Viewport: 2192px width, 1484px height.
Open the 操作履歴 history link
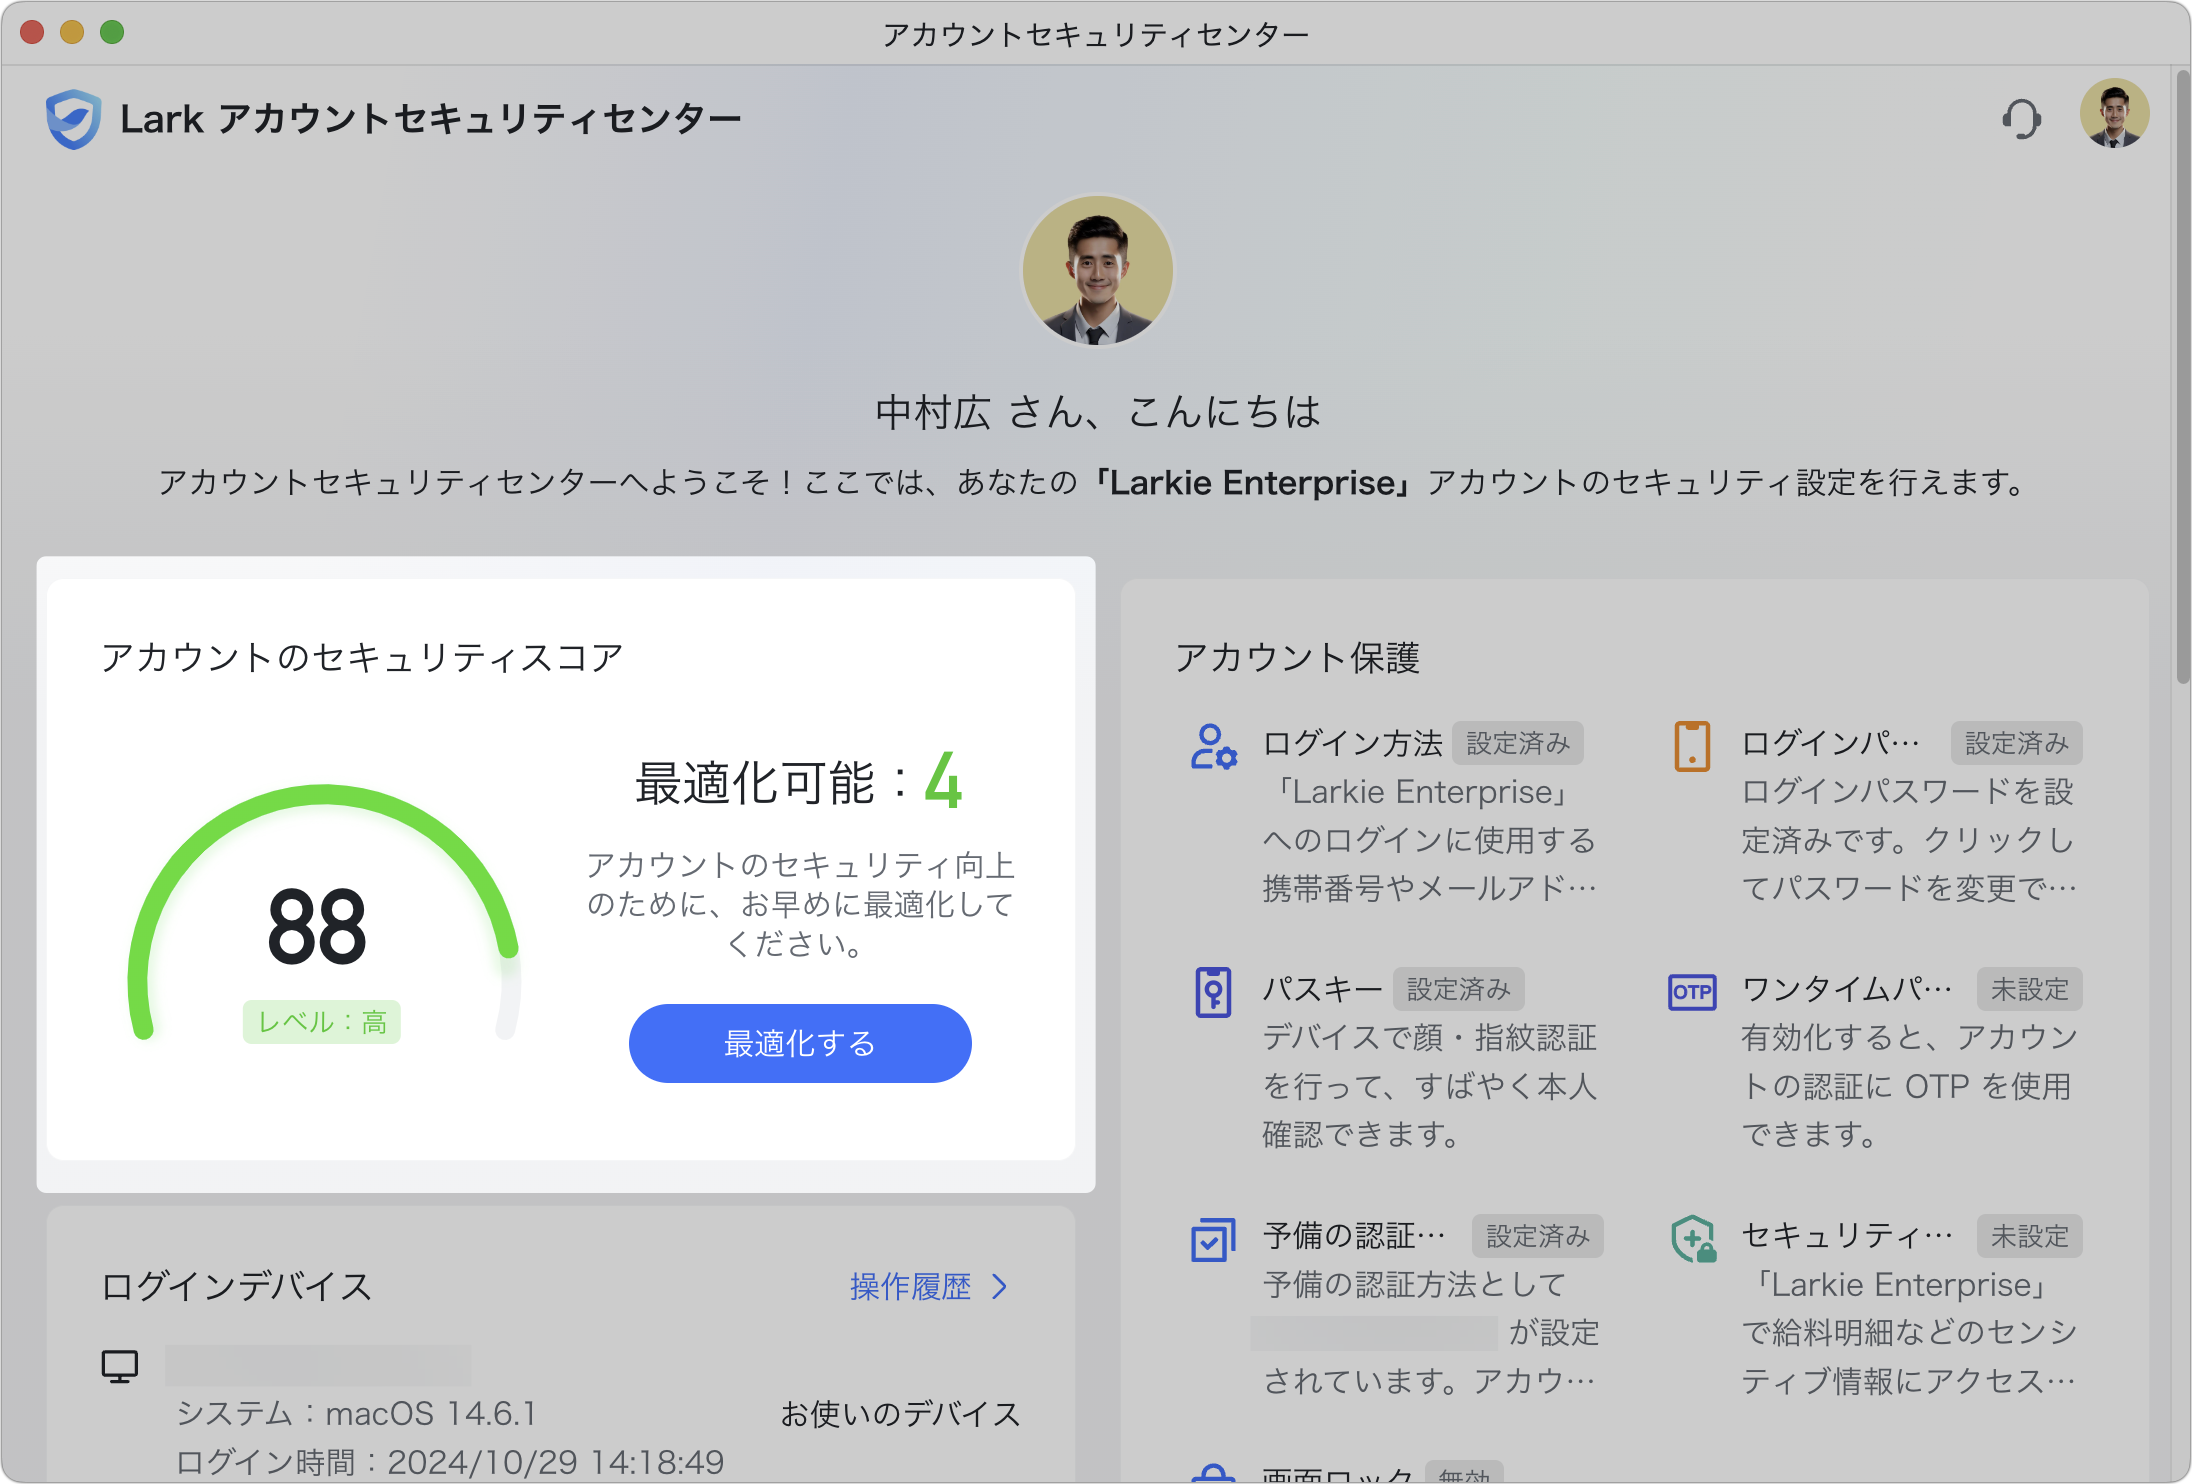910,1286
